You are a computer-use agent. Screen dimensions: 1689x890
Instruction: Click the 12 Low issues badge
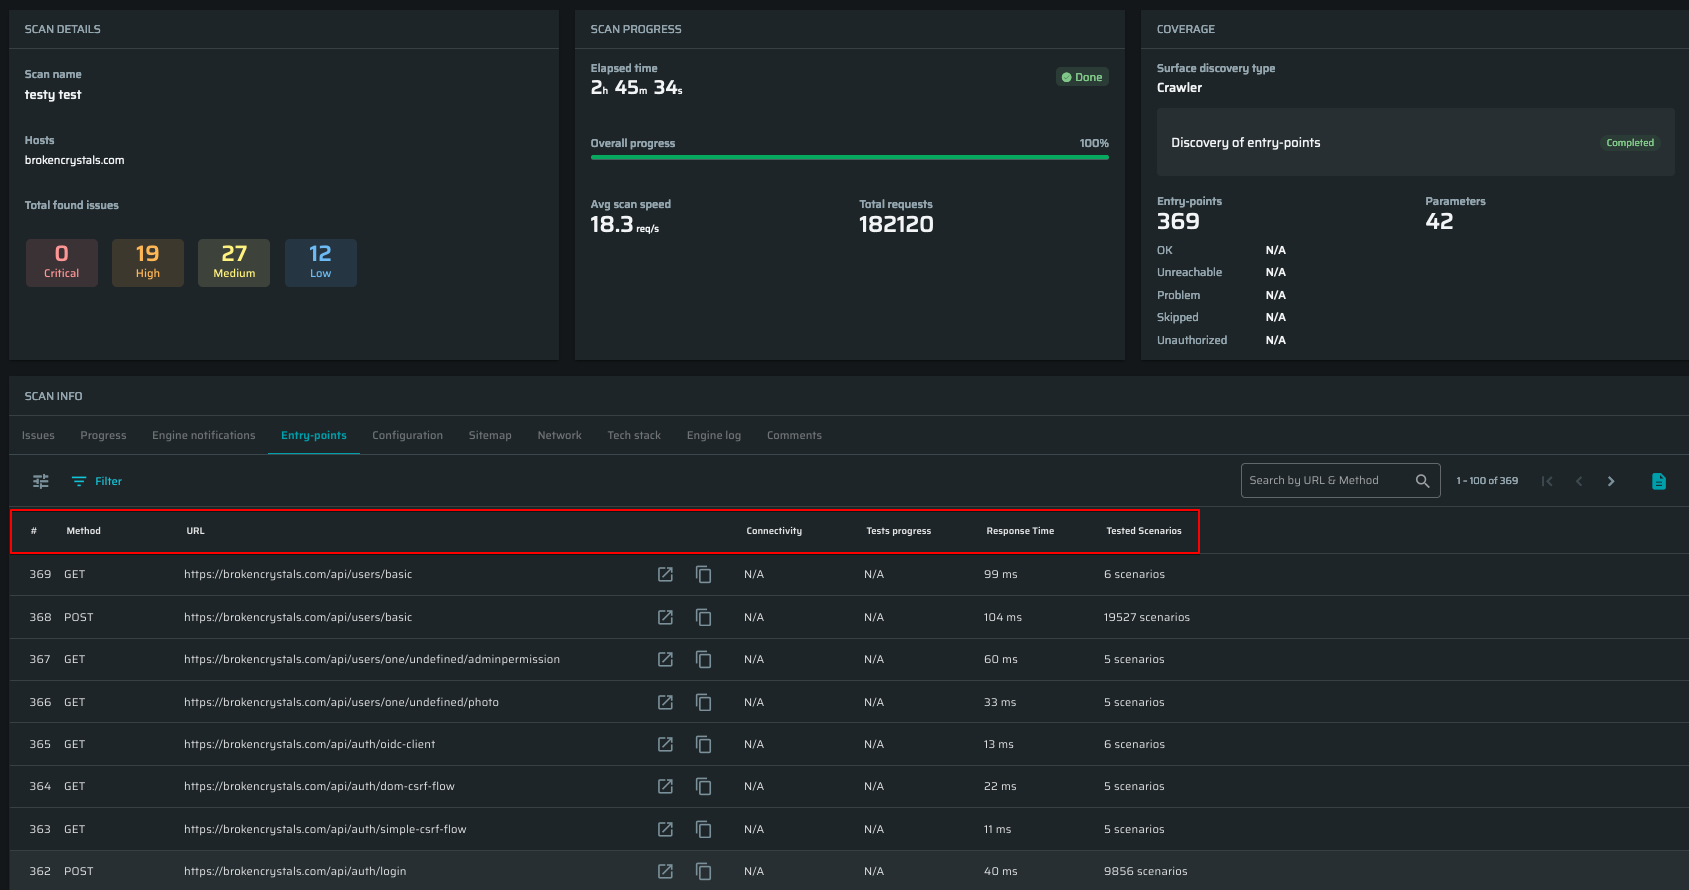point(320,262)
